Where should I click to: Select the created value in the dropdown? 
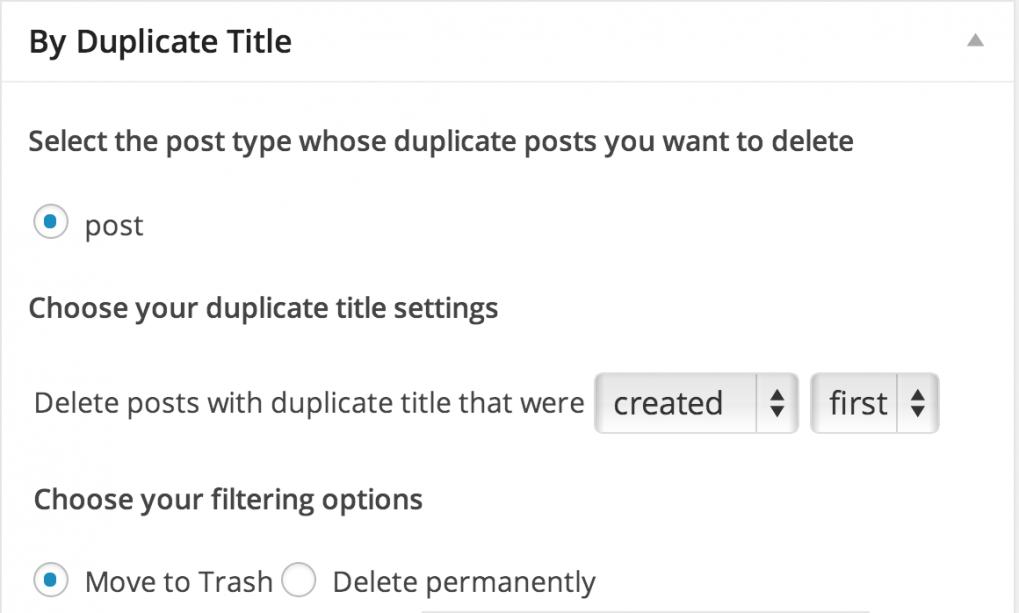[x=670, y=403]
